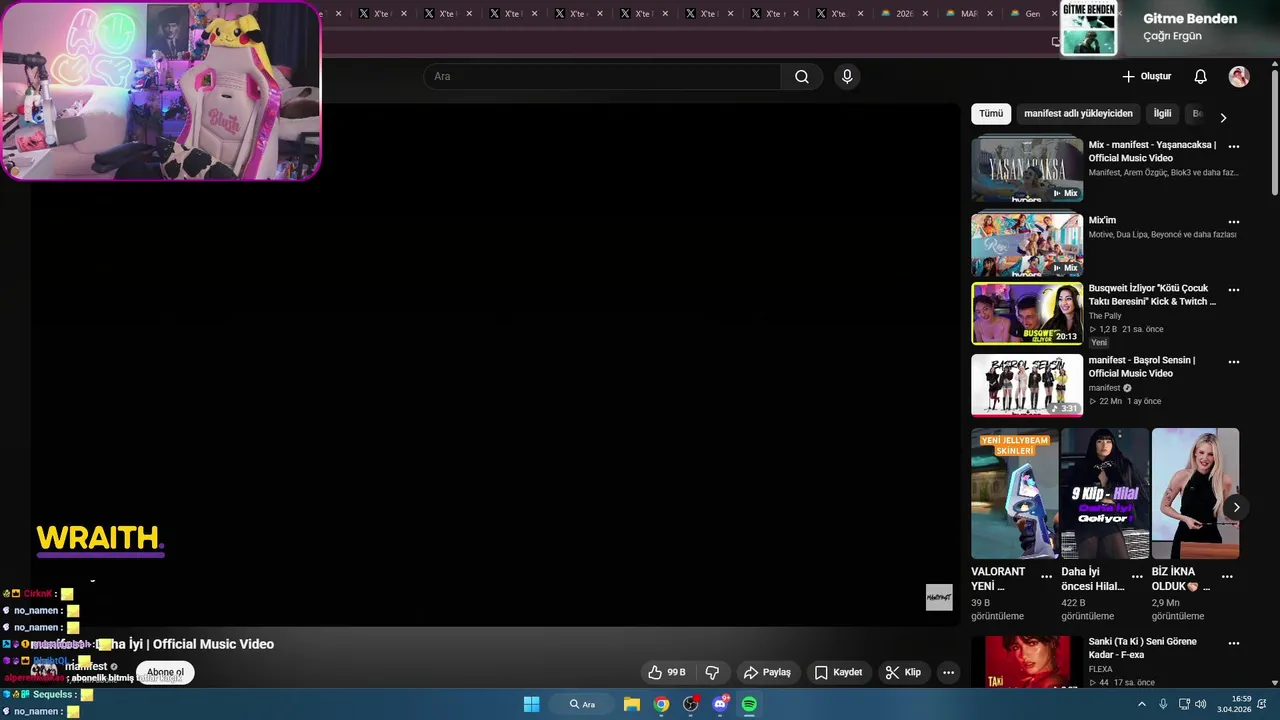
Task: Open options for Daha İyi öncesi short
Action: click(x=1137, y=577)
